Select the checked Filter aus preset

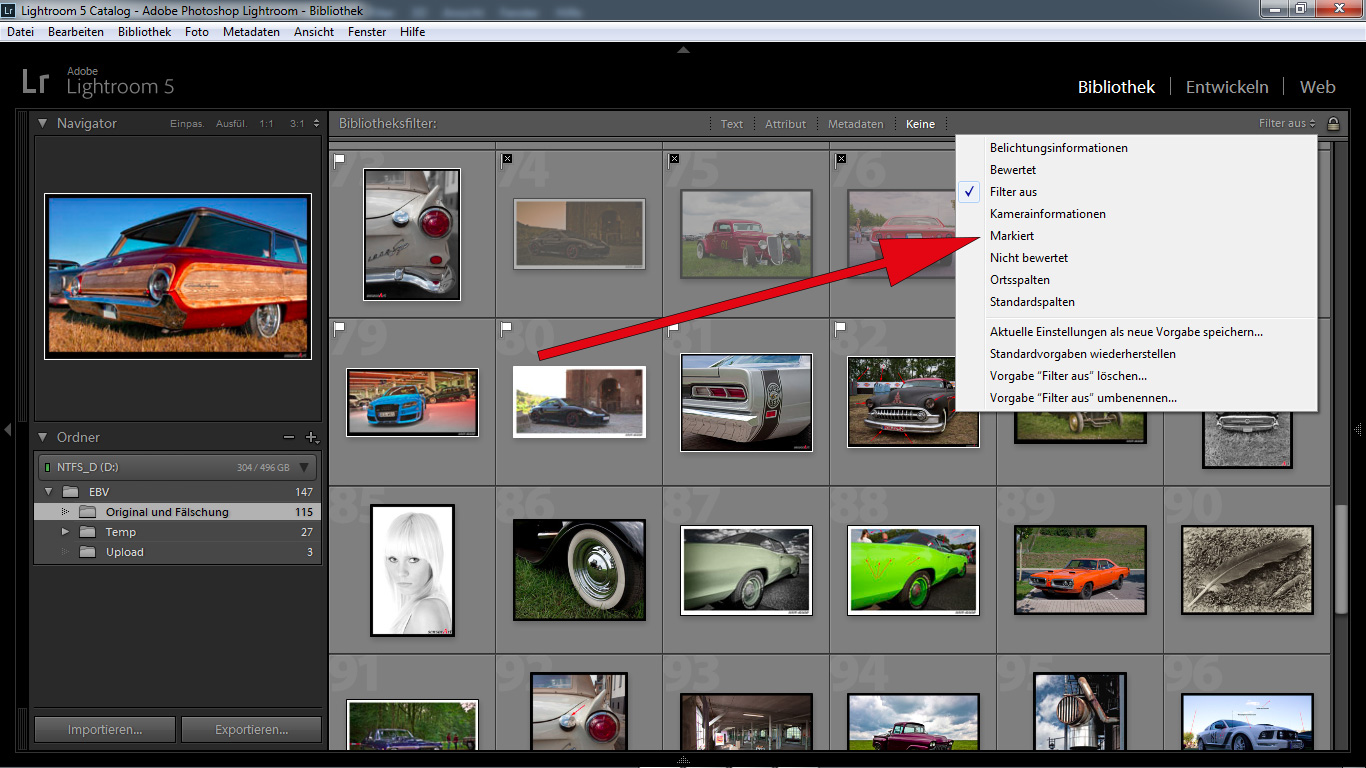[x=1135, y=192]
